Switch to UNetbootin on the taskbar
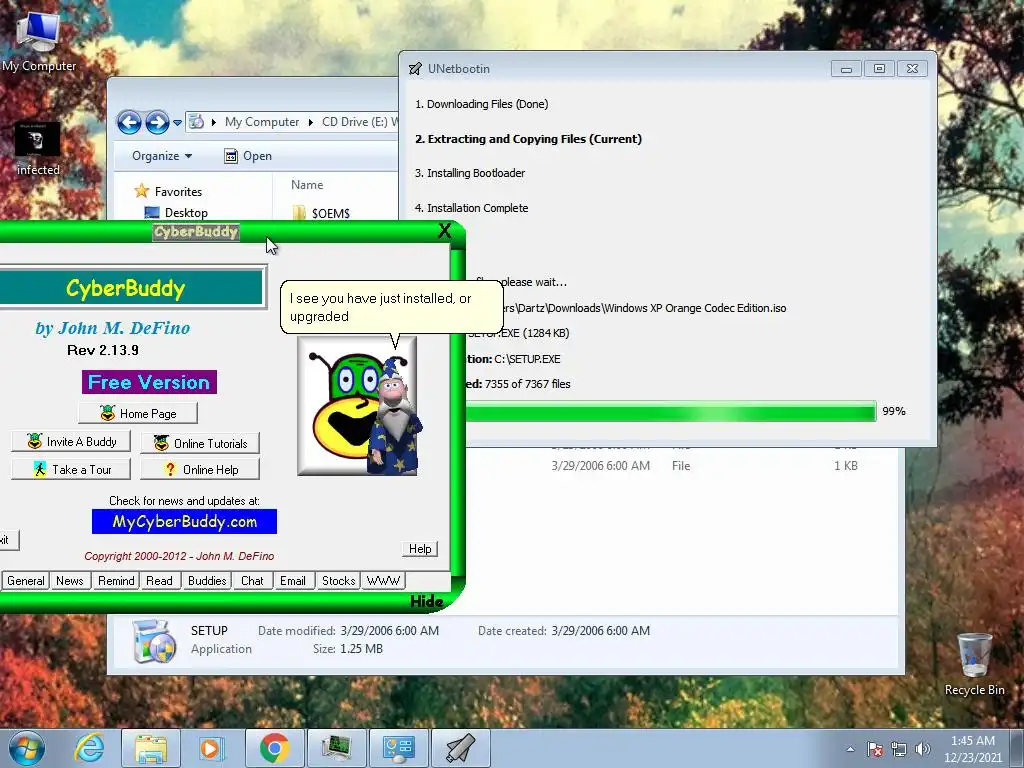Viewport: 1024px width, 768px height. (x=460, y=748)
